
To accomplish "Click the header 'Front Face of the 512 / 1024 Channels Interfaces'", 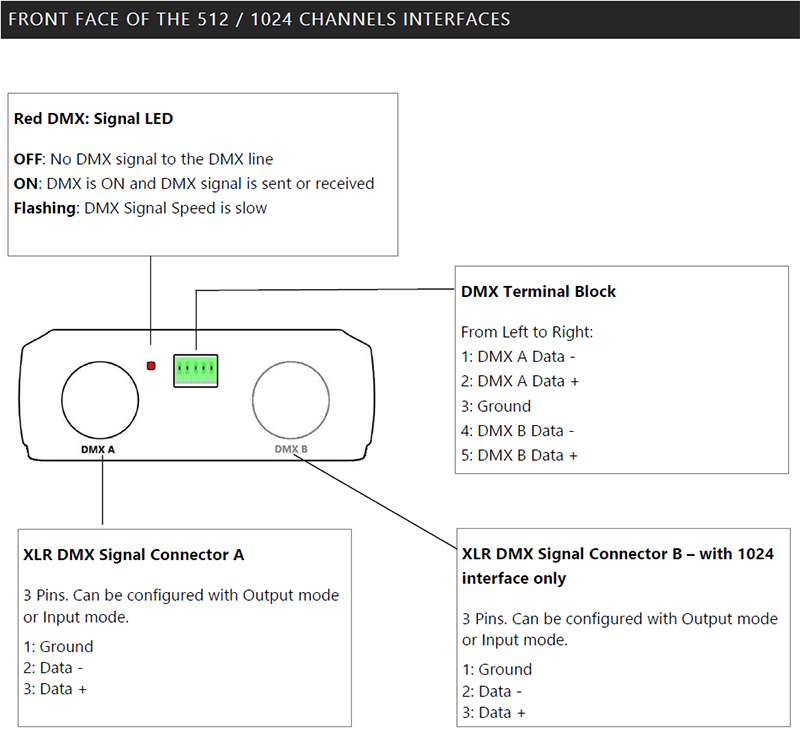I will tap(259, 19).
